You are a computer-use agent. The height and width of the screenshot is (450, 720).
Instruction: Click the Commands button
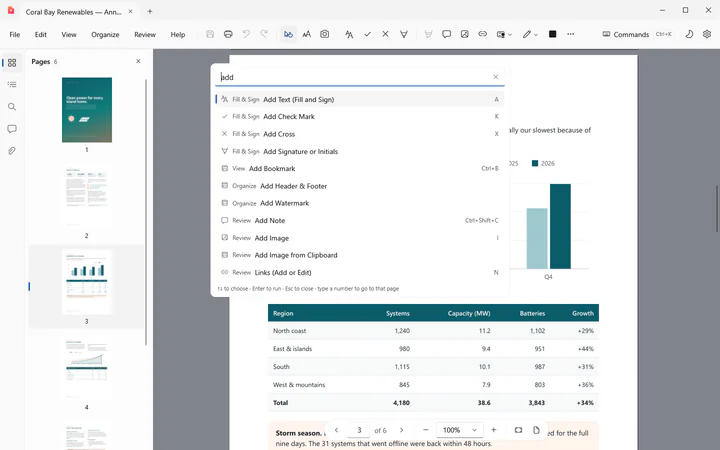tap(637, 34)
